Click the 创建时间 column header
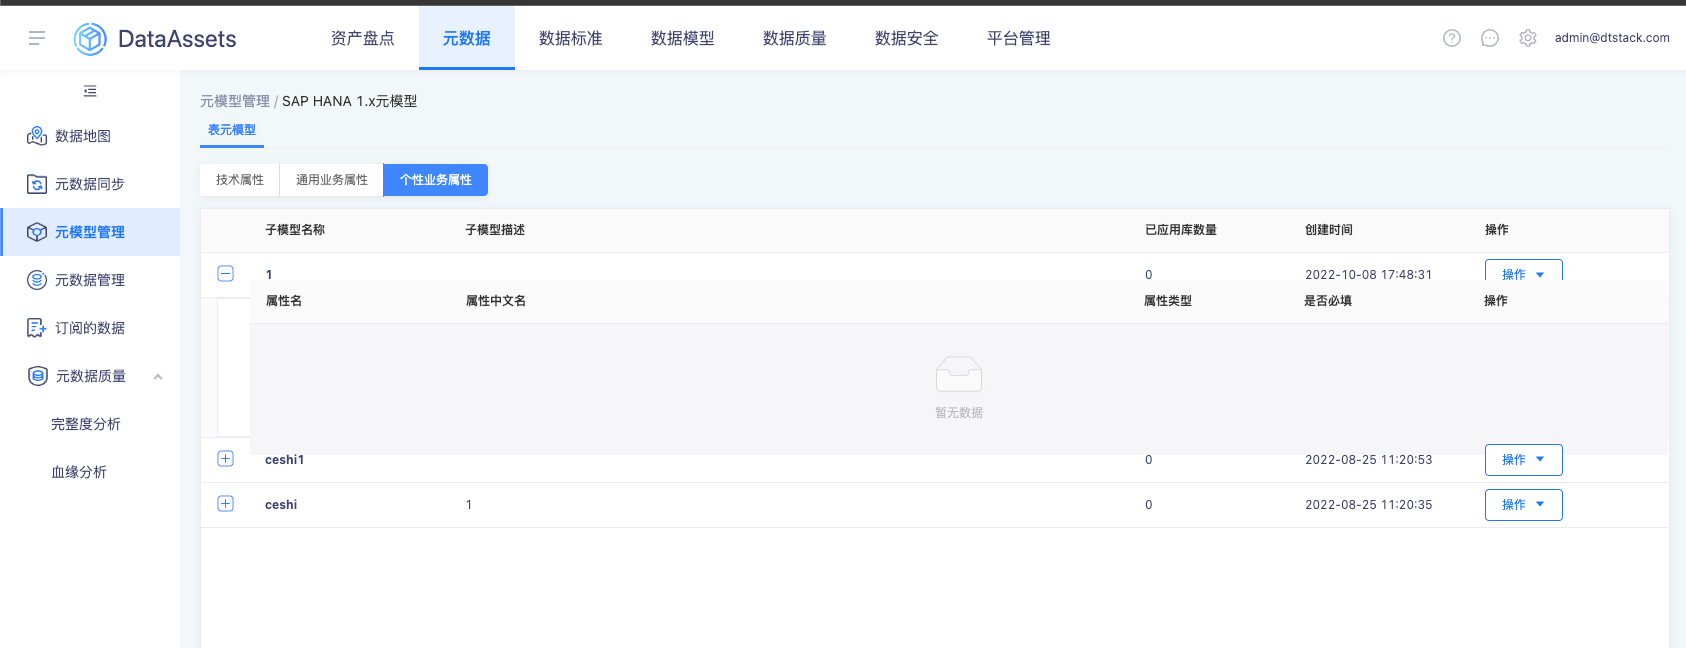Image resolution: width=1686 pixels, height=648 pixels. pos(1329,230)
